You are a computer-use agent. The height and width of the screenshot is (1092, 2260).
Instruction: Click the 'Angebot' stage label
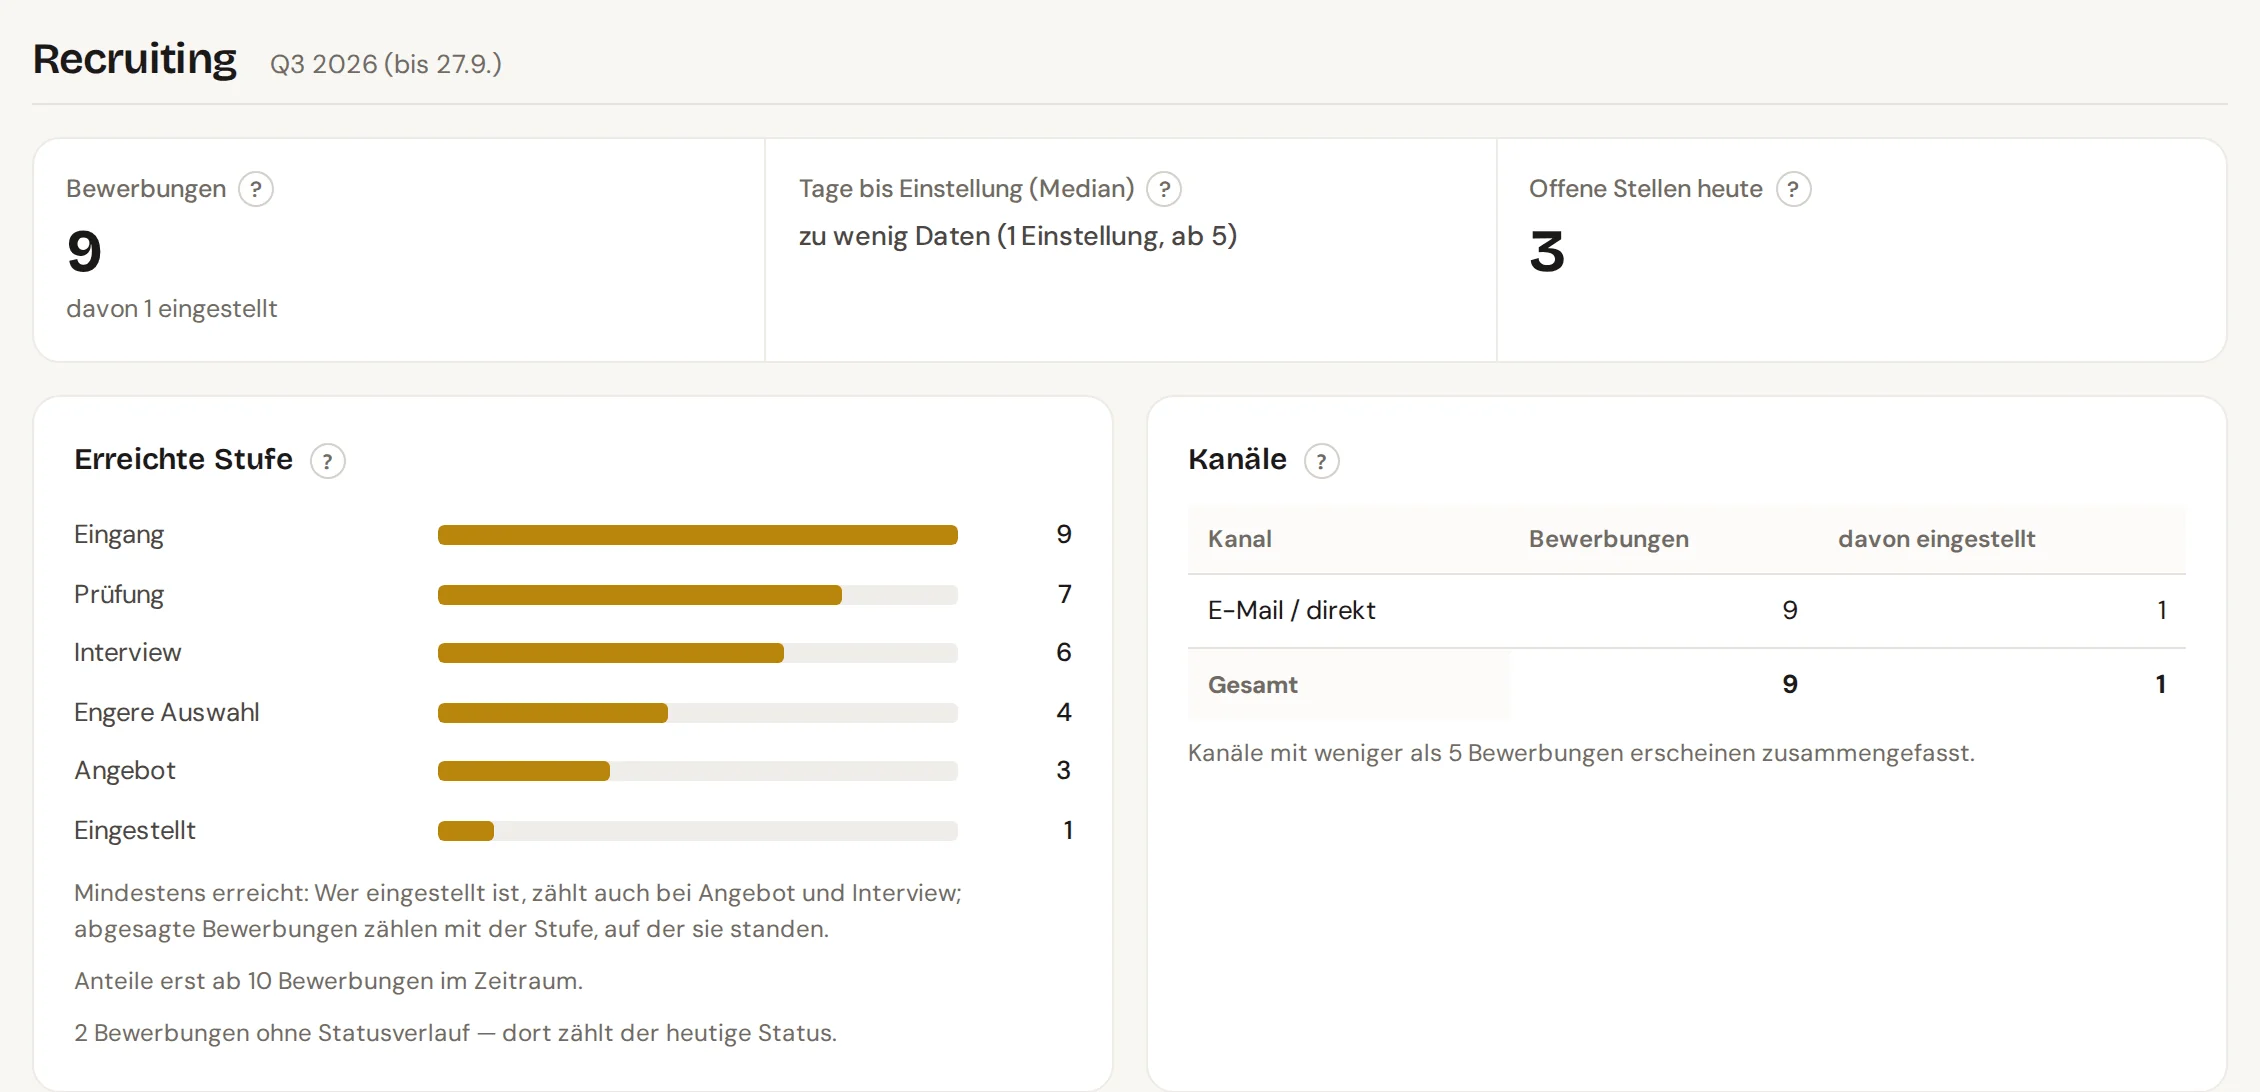pyautogui.click(x=125, y=771)
